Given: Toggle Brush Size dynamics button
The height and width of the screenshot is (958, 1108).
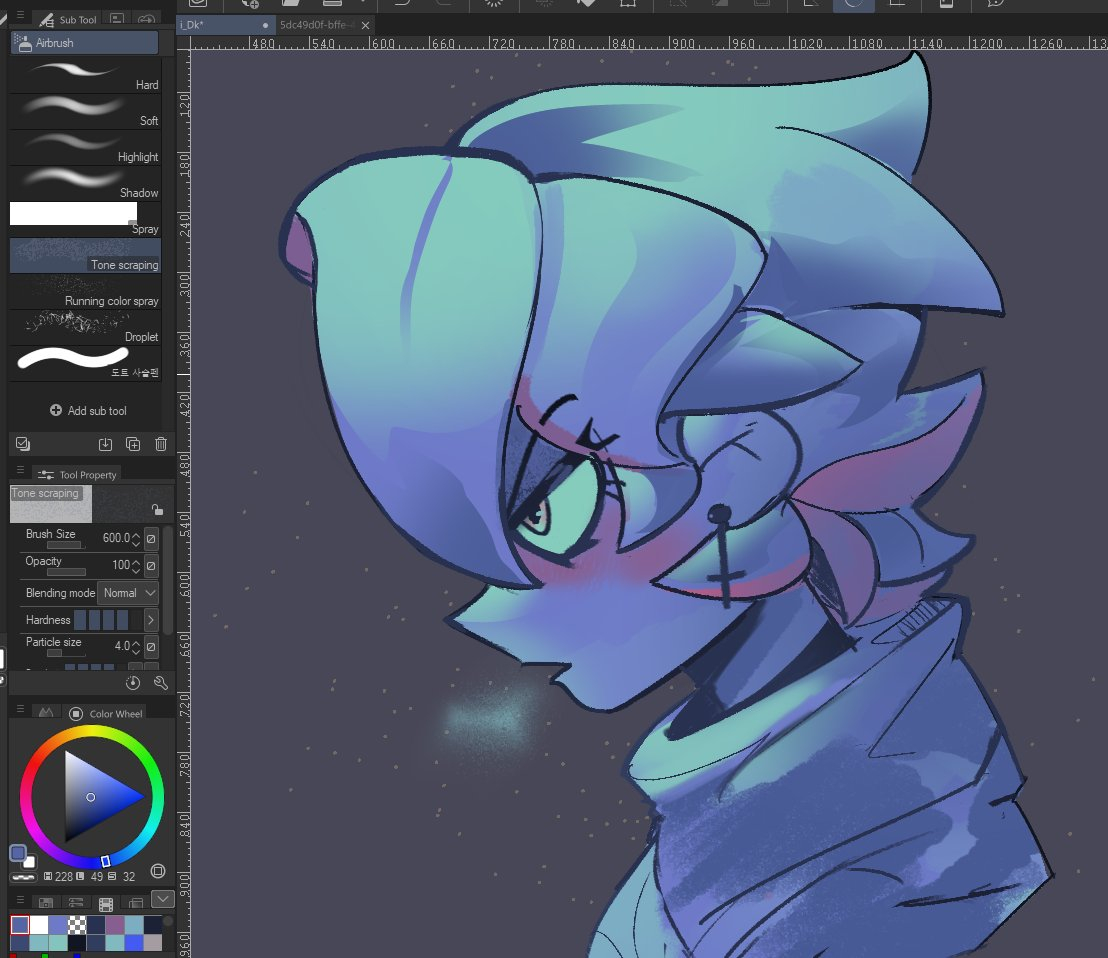Looking at the screenshot, I should click(151, 538).
